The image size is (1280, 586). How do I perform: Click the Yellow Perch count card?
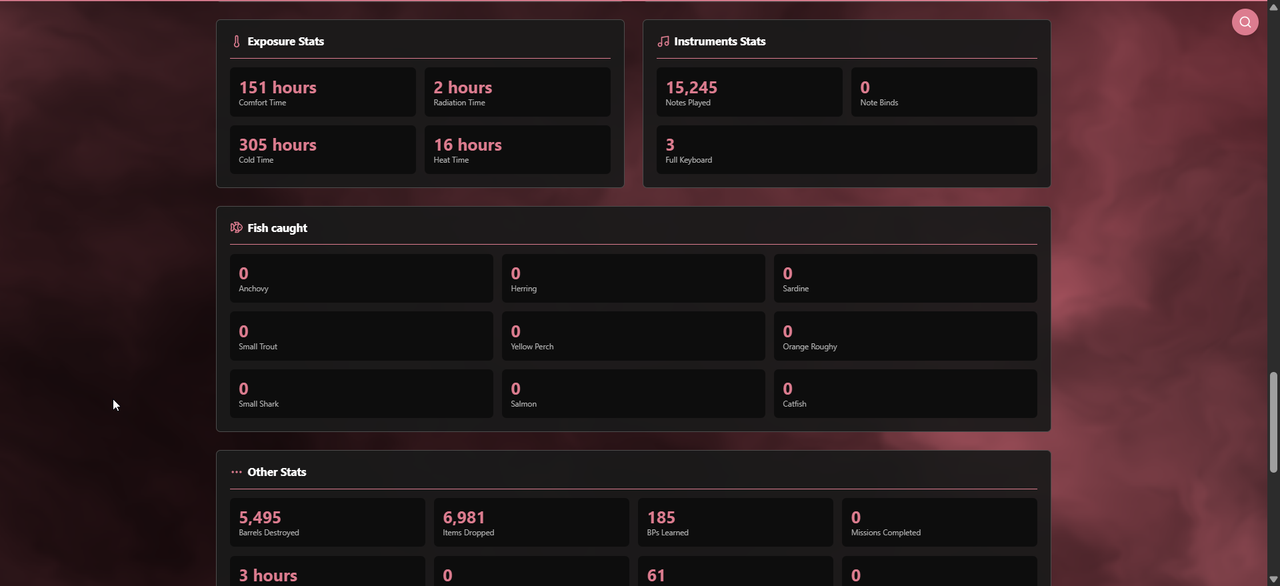coord(633,336)
